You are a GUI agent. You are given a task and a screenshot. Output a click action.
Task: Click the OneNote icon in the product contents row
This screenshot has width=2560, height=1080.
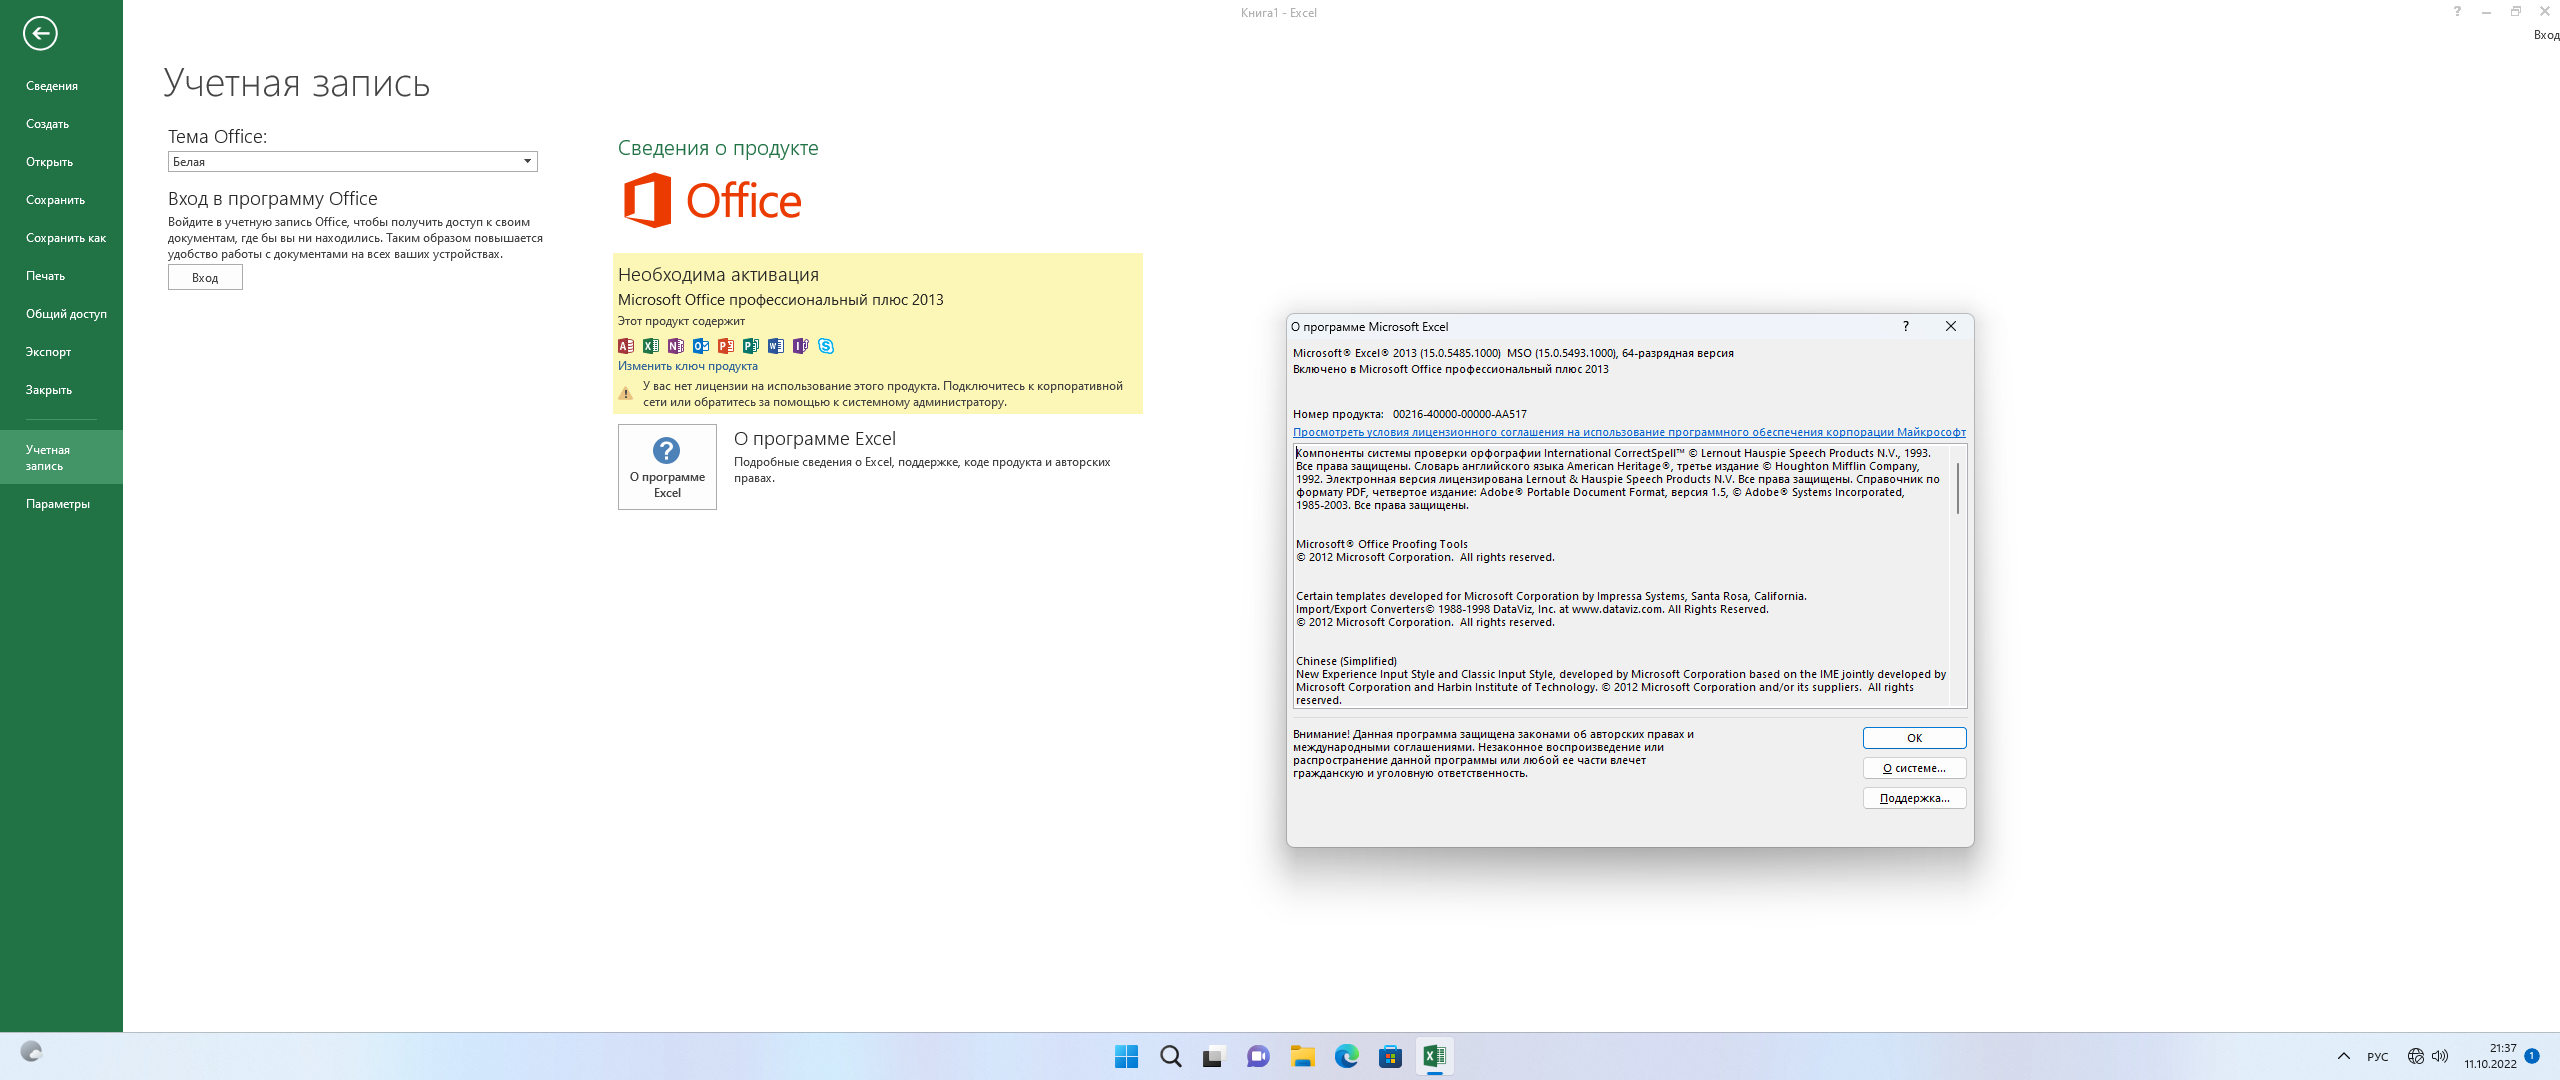pos(676,346)
